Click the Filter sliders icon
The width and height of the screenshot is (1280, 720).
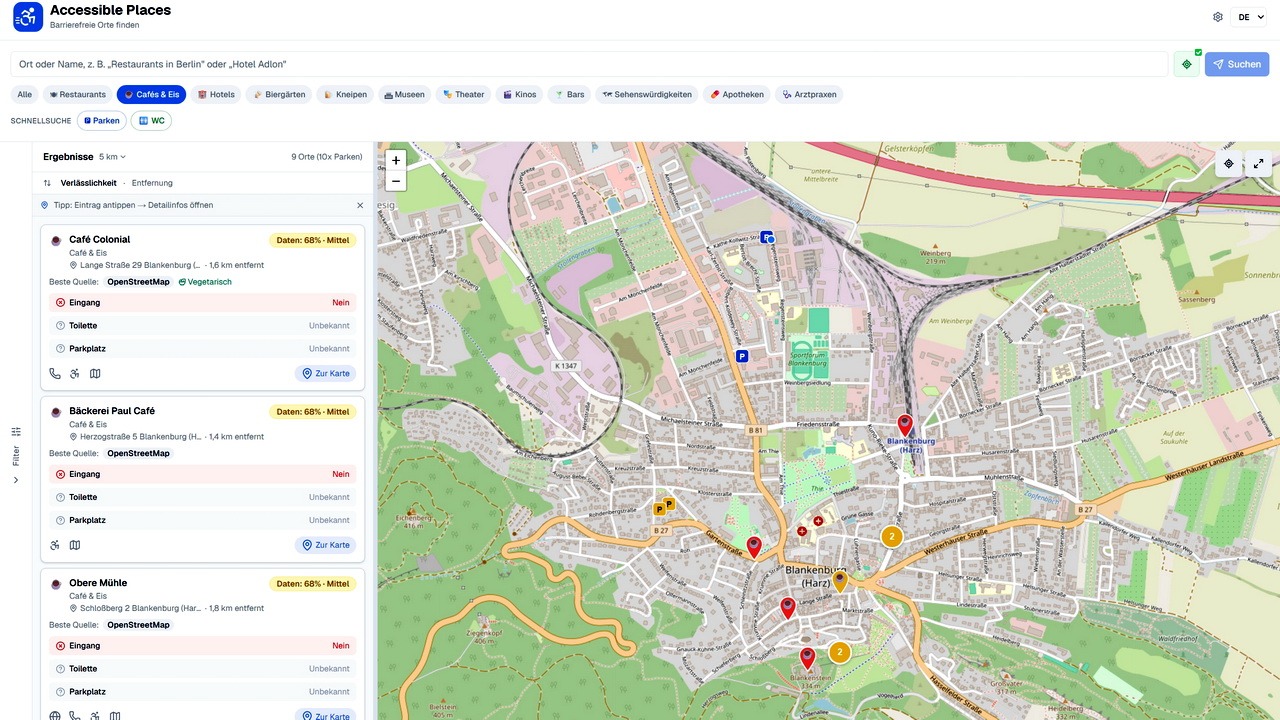tap(16, 431)
